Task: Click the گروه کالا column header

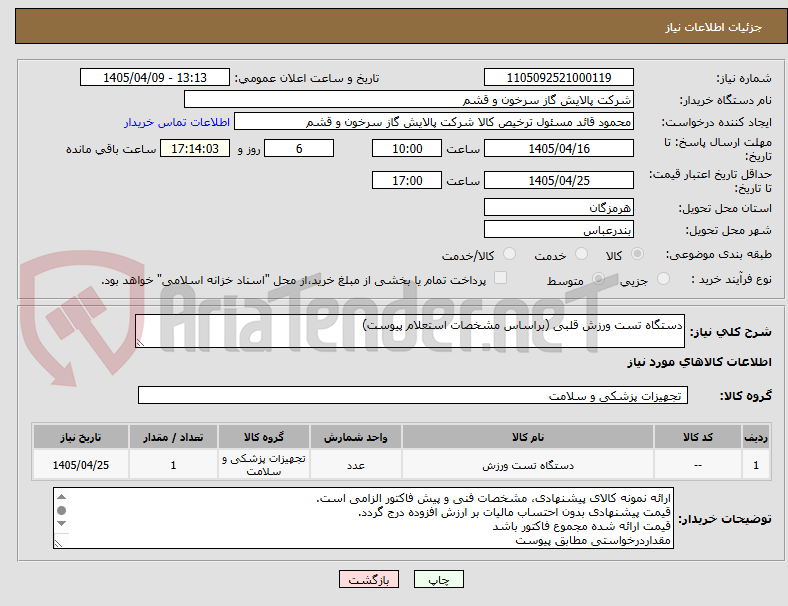Action: coord(264,437)
